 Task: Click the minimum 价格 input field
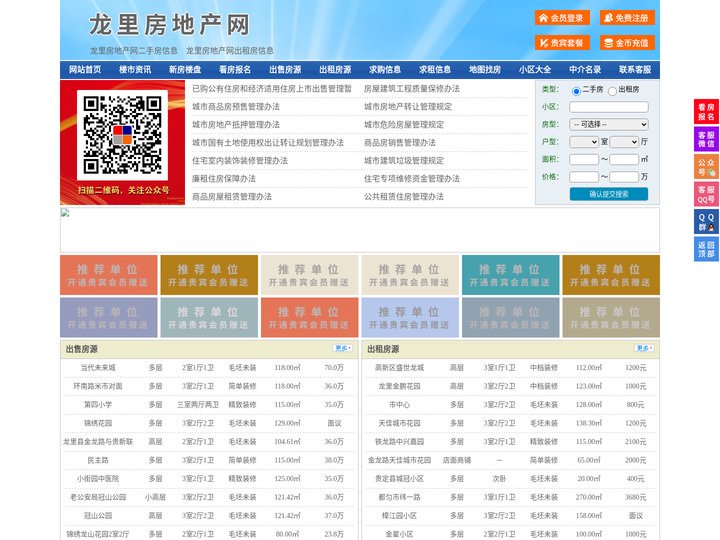pos(584,177)
